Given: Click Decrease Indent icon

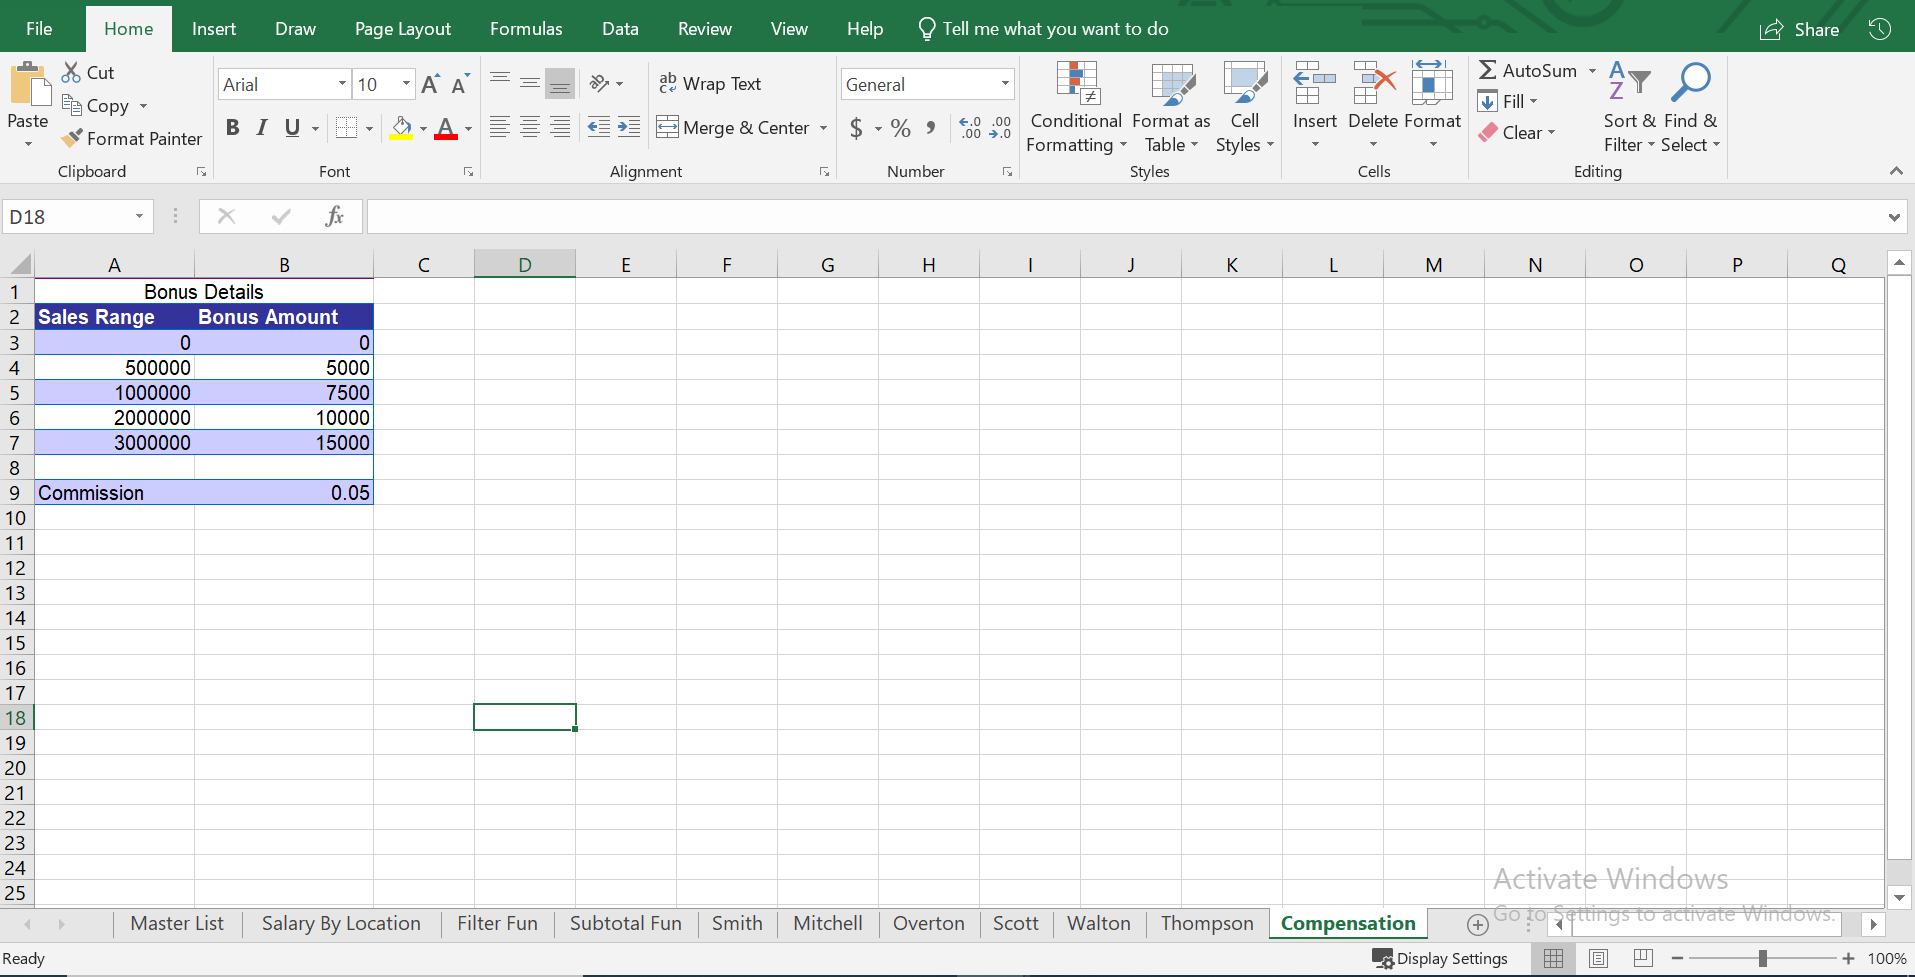Looking at the screenshot, I should (598, 127).
